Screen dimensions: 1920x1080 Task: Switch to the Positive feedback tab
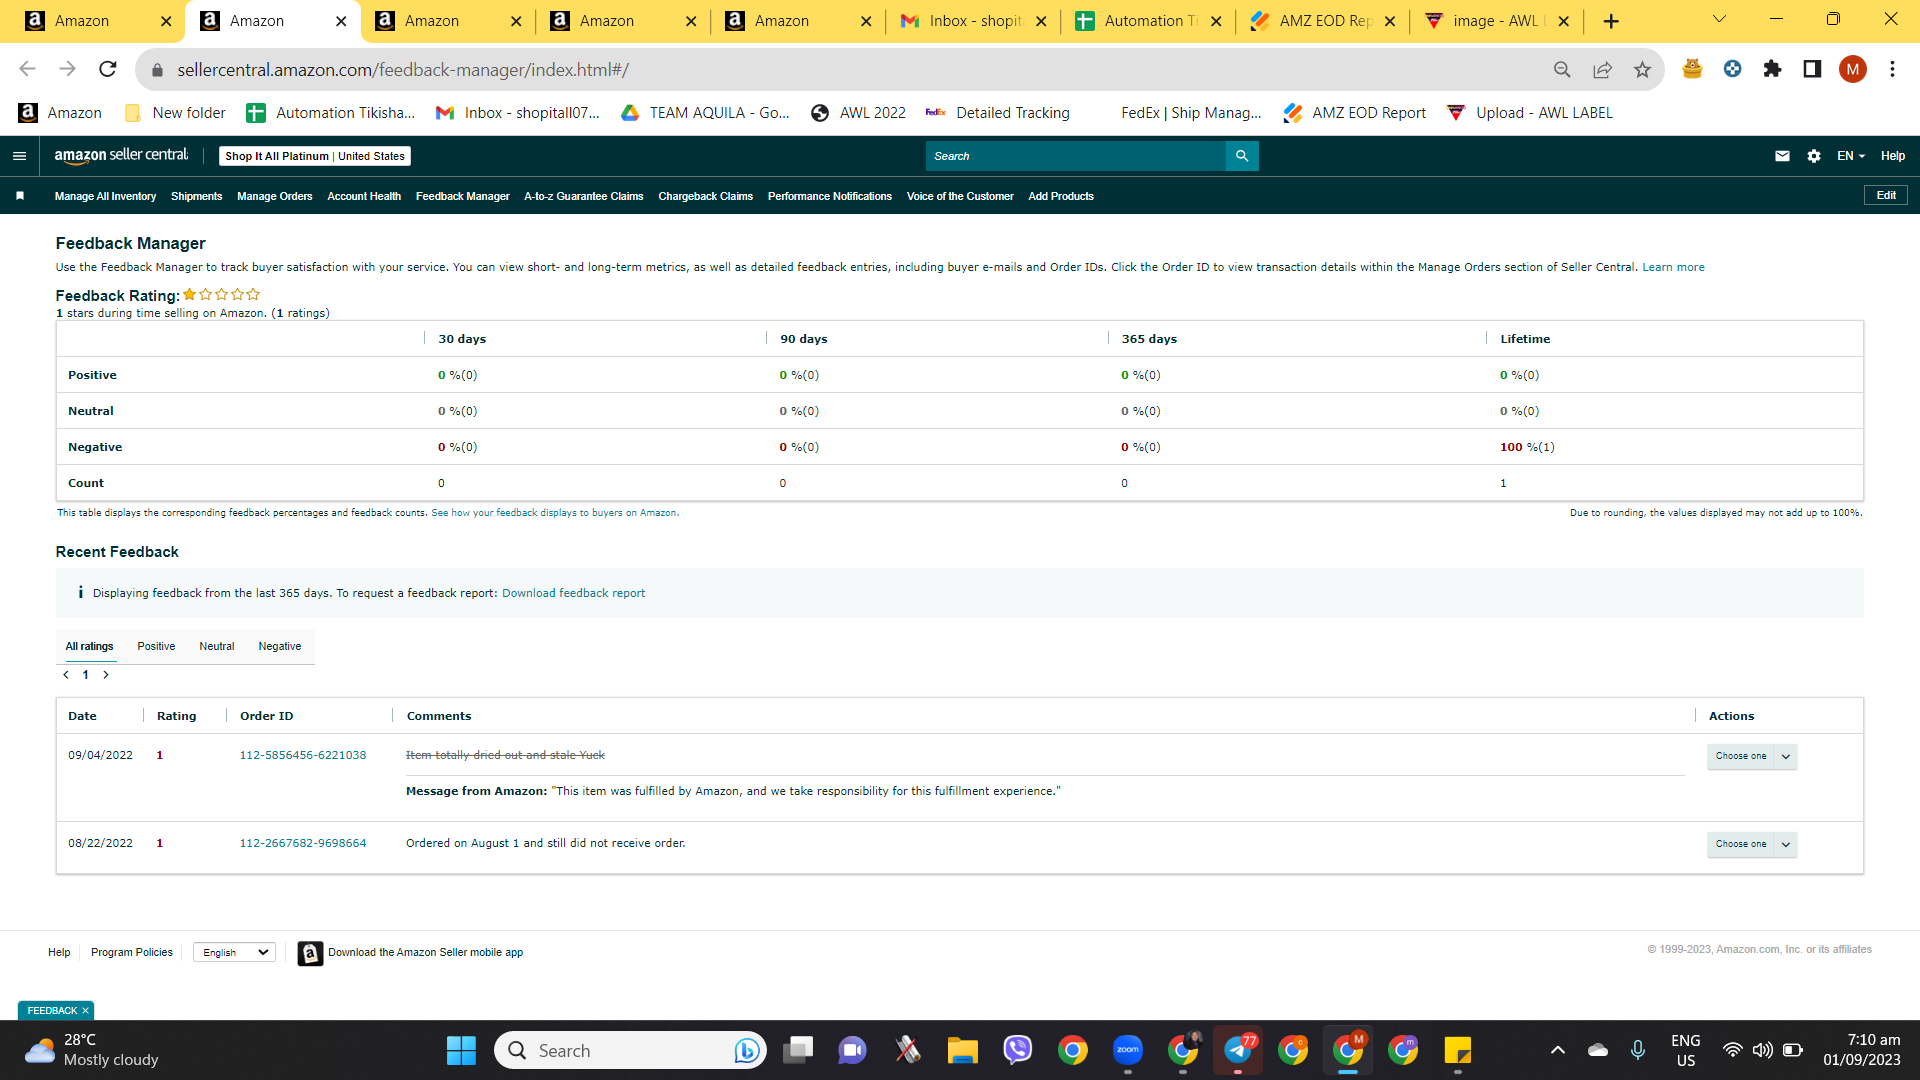156,646
